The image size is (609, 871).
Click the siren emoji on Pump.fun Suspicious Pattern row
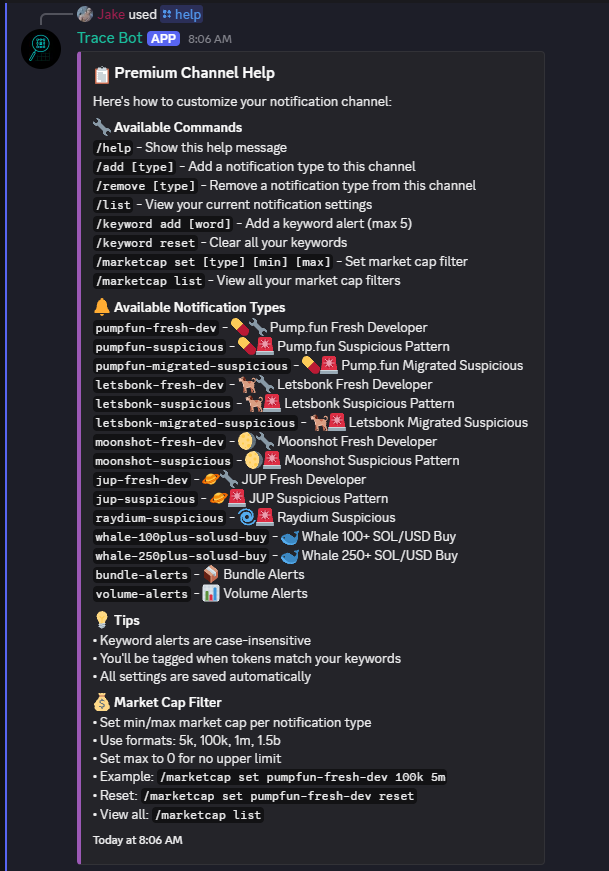pyautogui.click(x=265, y=346)
